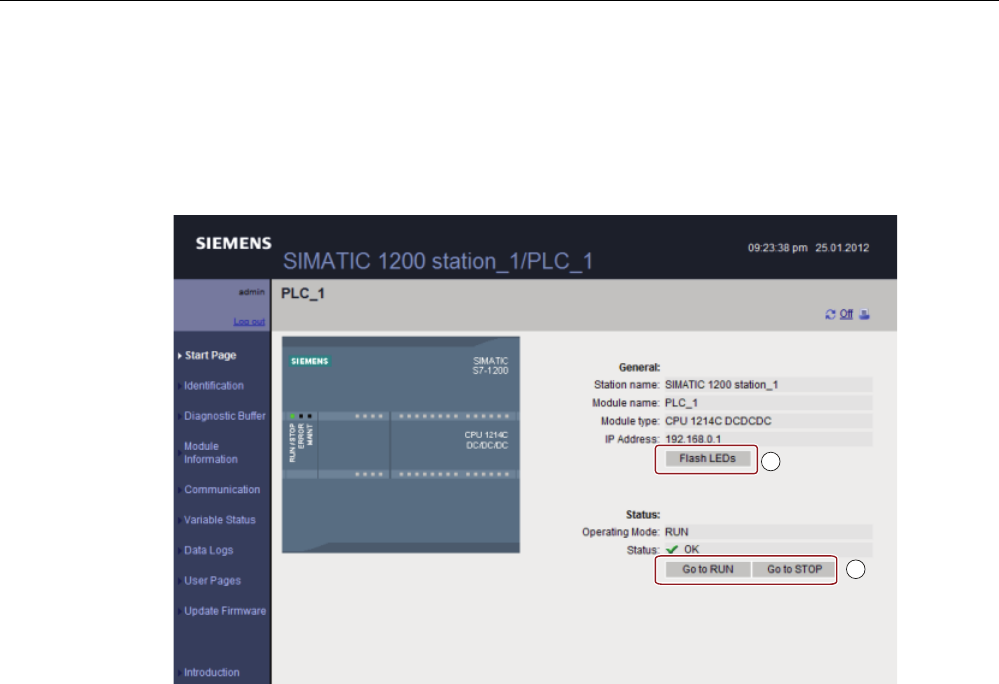999x684 pixels.
Task: Click the time 09:23:38 pm in header
Action: 777,248
